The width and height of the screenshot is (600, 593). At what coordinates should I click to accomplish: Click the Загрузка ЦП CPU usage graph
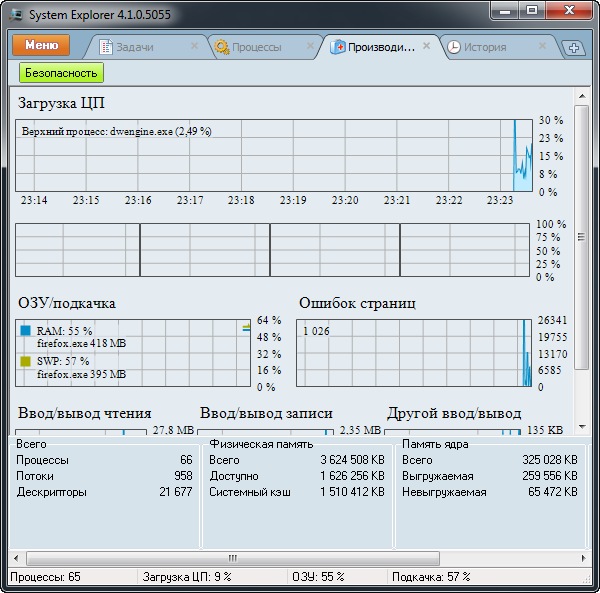[x=265, y=155]
